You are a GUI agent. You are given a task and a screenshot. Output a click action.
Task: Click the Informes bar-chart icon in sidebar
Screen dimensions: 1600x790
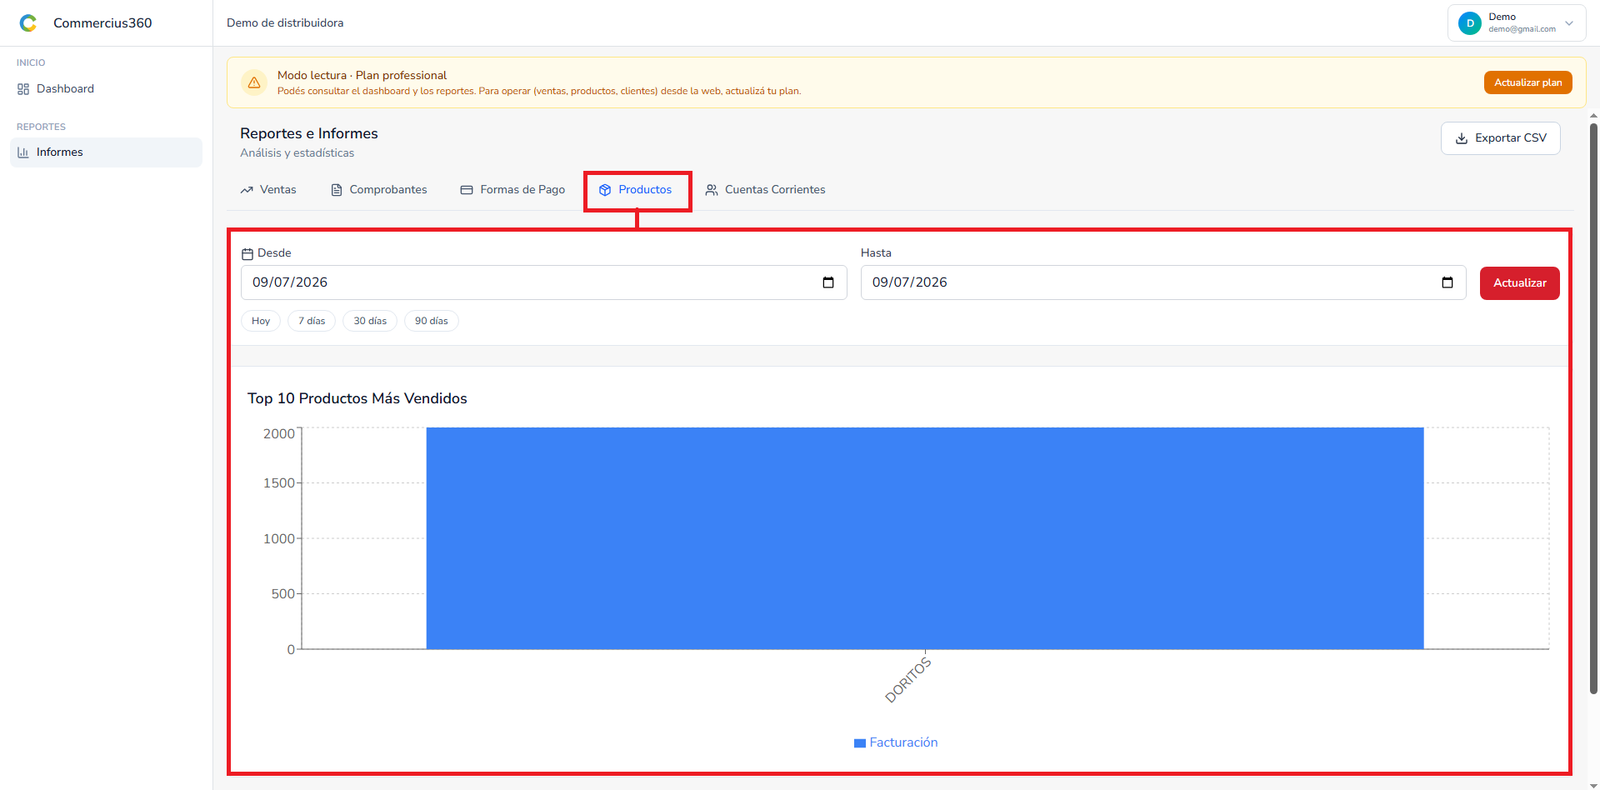coord(23,152)
